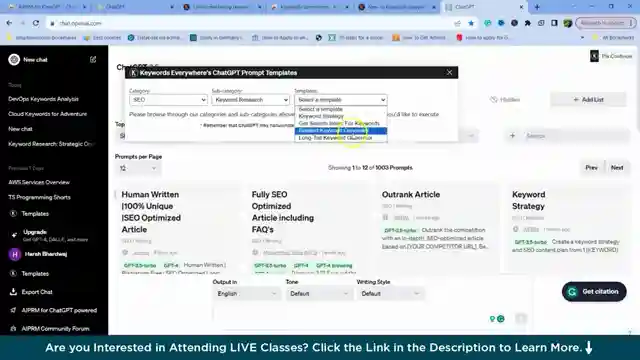Click the Get citation button
The image size is (640, 360).
point(594,292)
